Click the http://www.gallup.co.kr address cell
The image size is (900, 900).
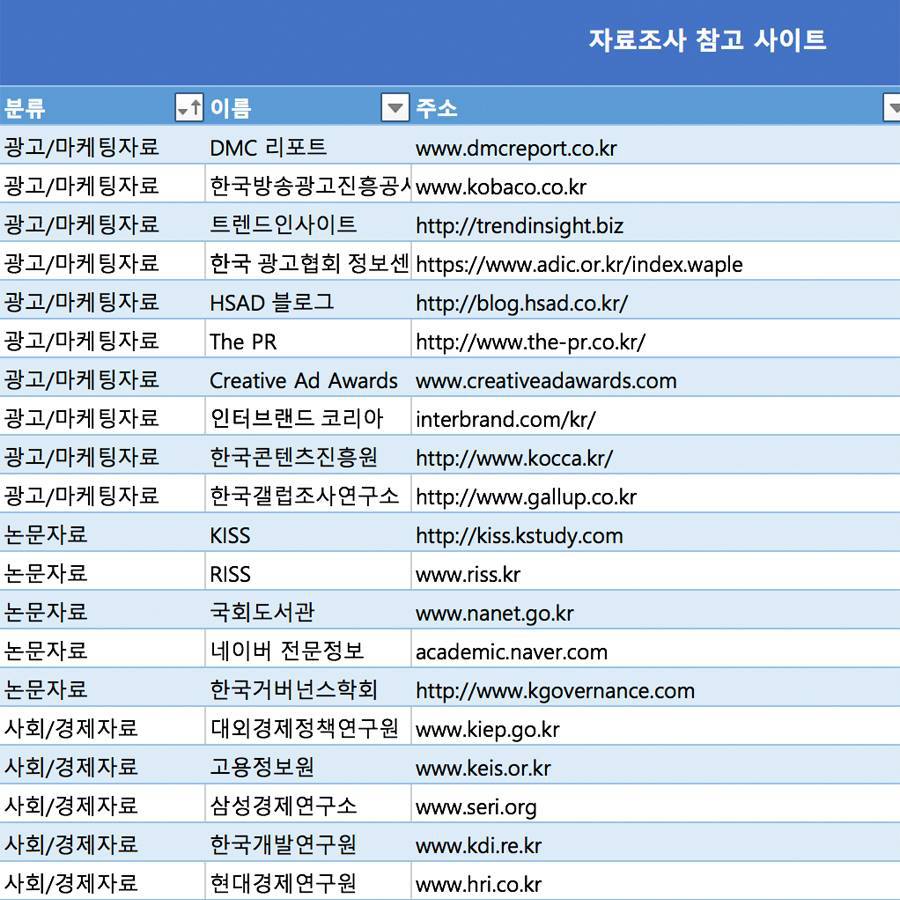[x=655, y=494]
